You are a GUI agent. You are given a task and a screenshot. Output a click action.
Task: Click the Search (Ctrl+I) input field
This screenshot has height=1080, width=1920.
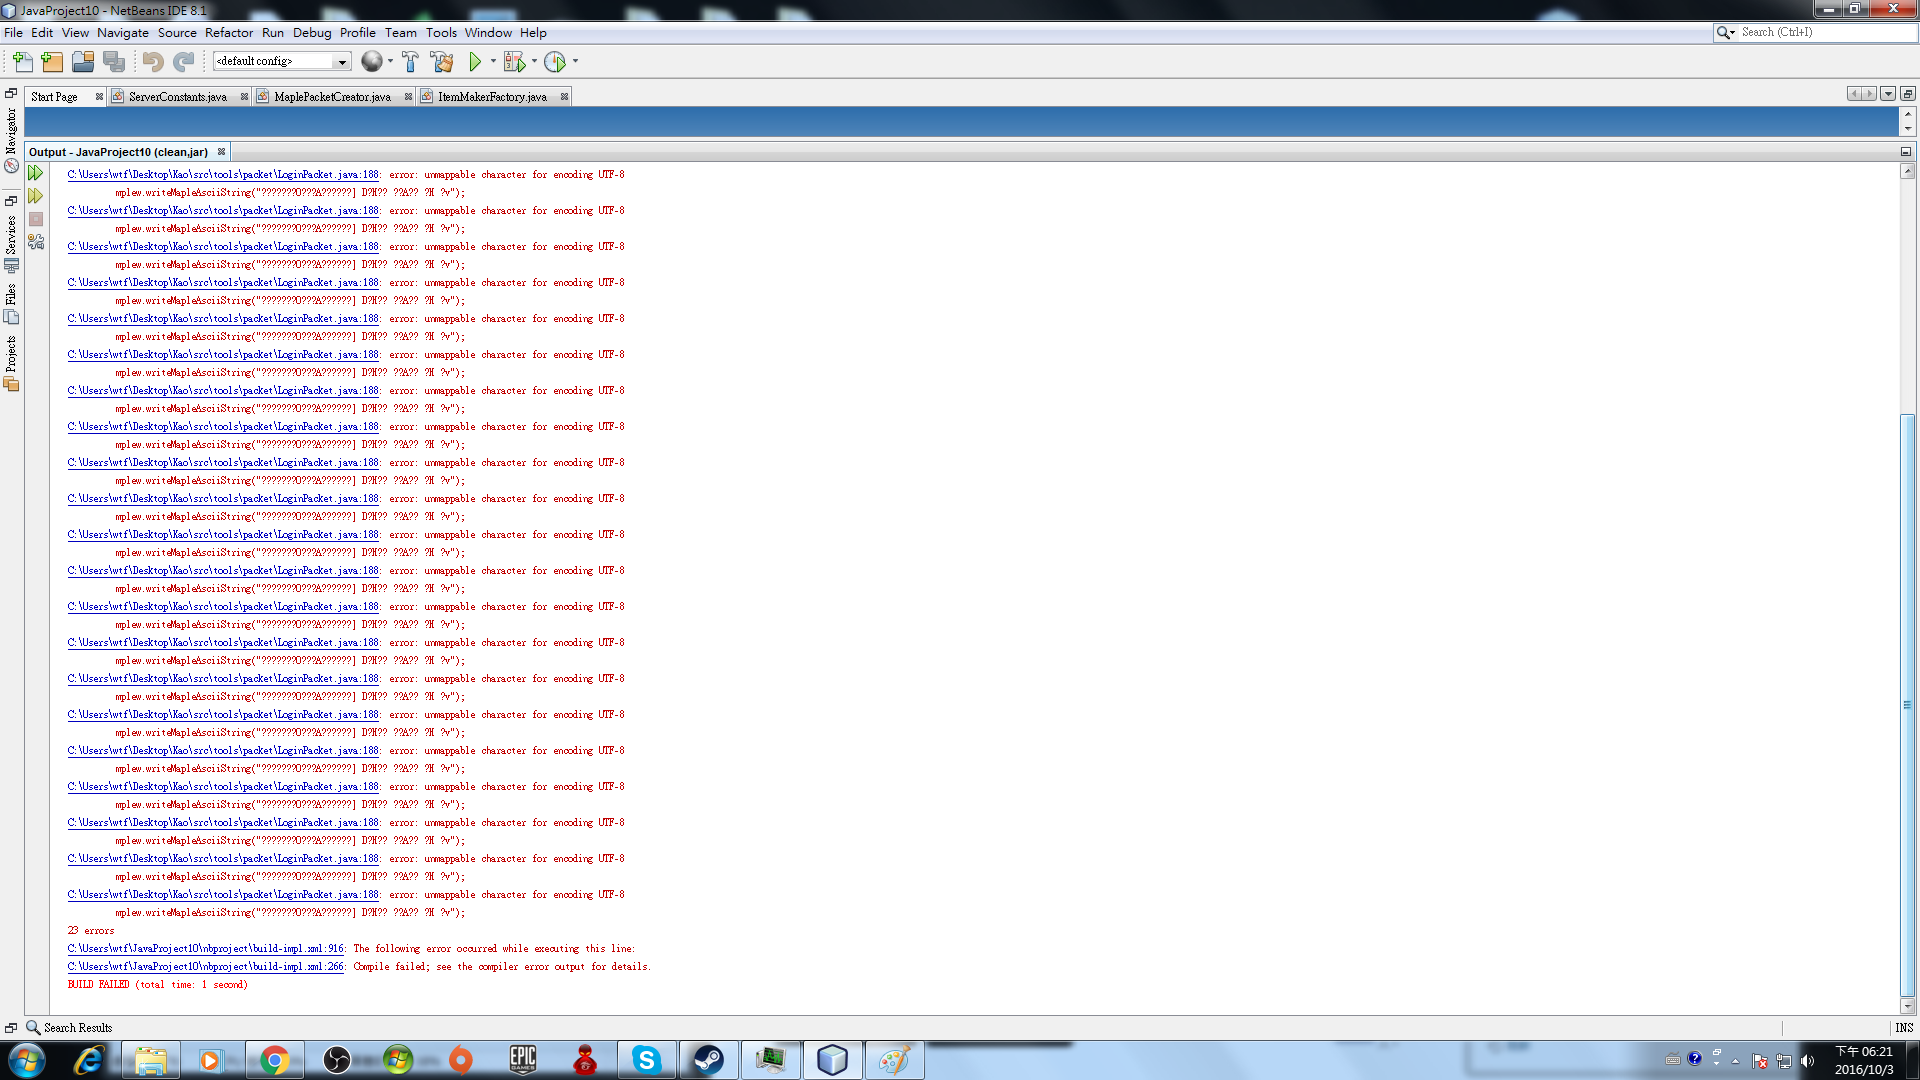point(1825,33)
